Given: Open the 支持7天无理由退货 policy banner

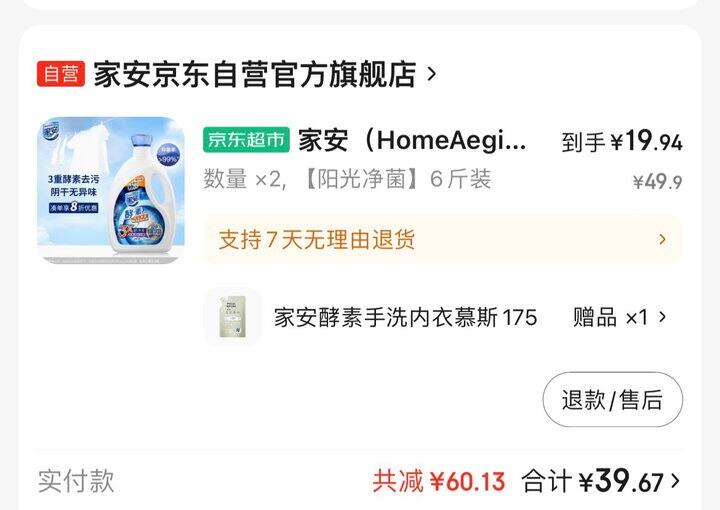Looking at the screenshot, I should (x=443, y=239).
